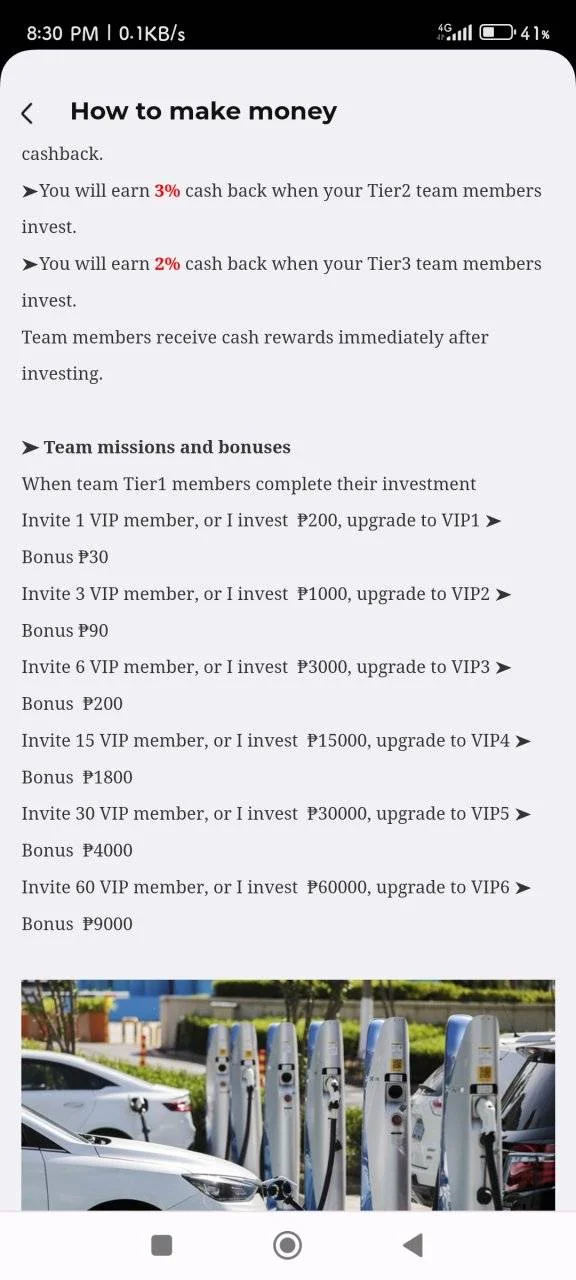Viewport: 576px width, 1280px height.
Task: Tap the red 2% cash back text
Action: 167,264
